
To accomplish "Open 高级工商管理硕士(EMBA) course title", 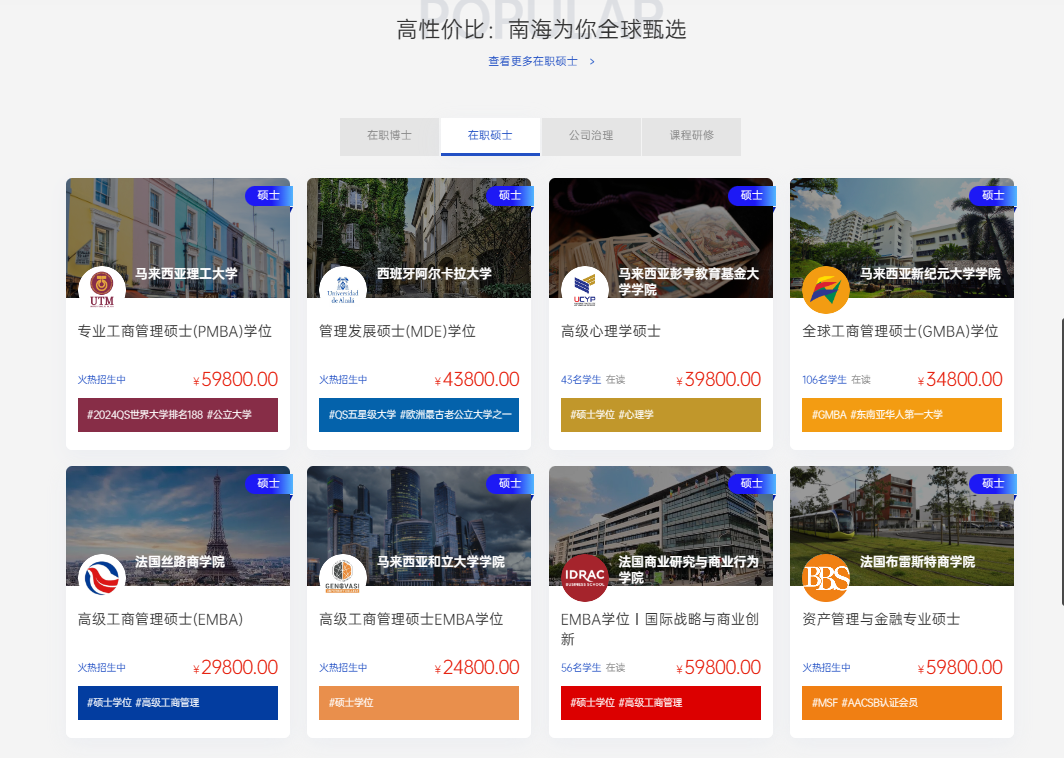I will point(160,620).
